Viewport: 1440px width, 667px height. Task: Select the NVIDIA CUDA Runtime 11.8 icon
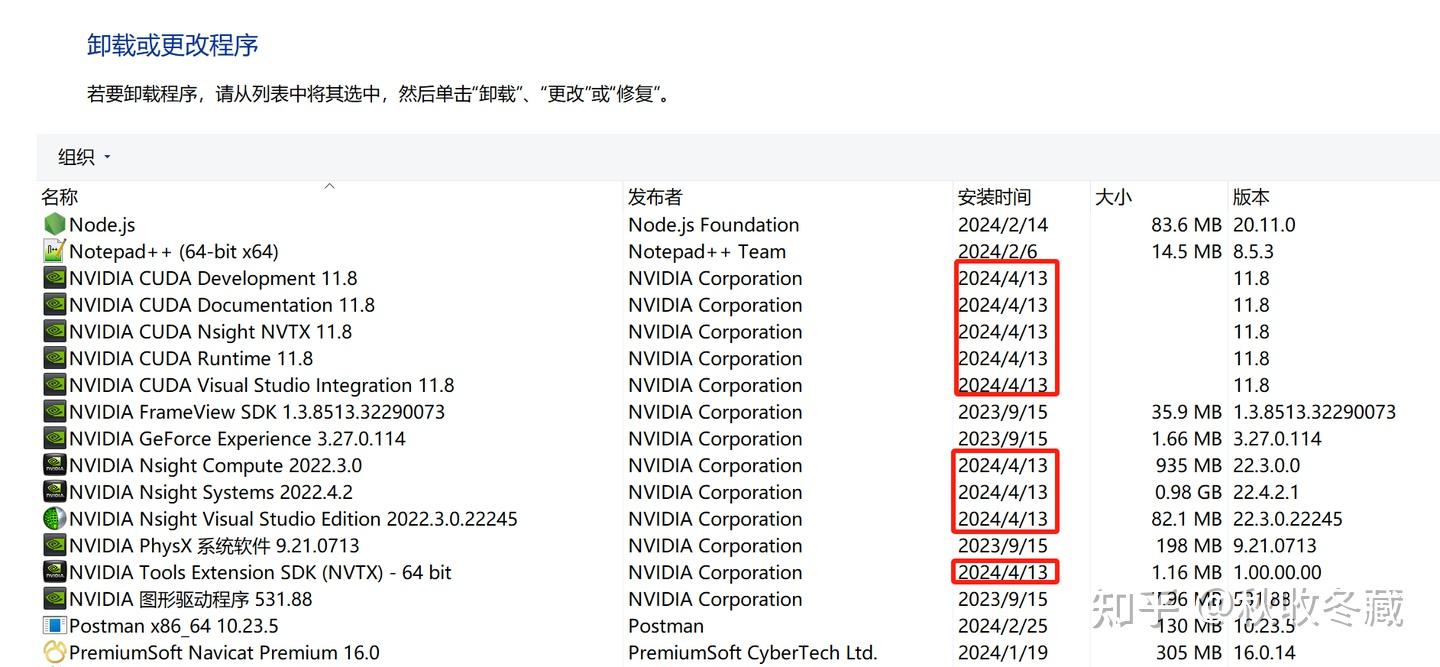54,358
